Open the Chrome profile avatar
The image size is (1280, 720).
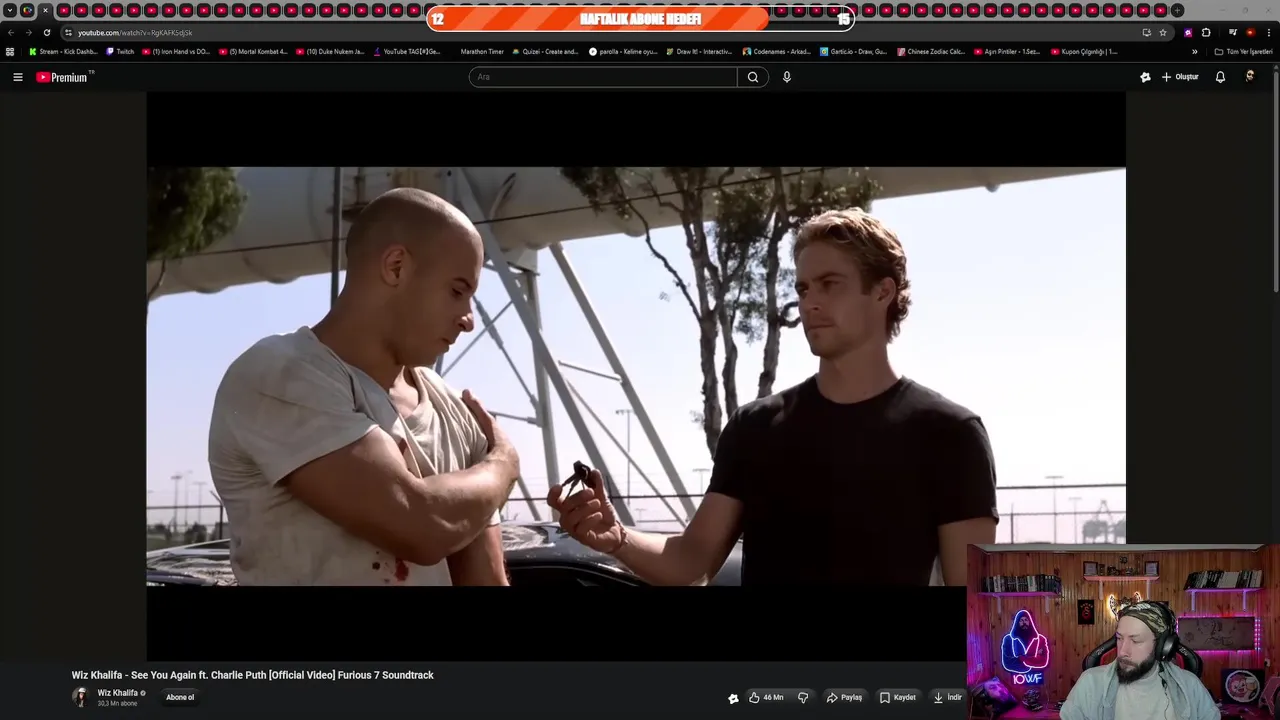pyautogui.click(x=1250, y=32)
